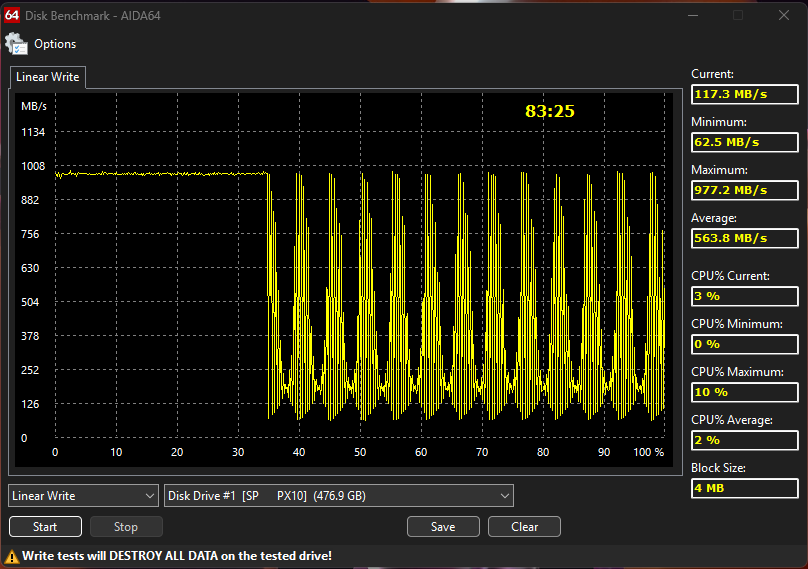Click the yellow warning triangle icon
Screen dimensions: 808x569
point(12,556)
